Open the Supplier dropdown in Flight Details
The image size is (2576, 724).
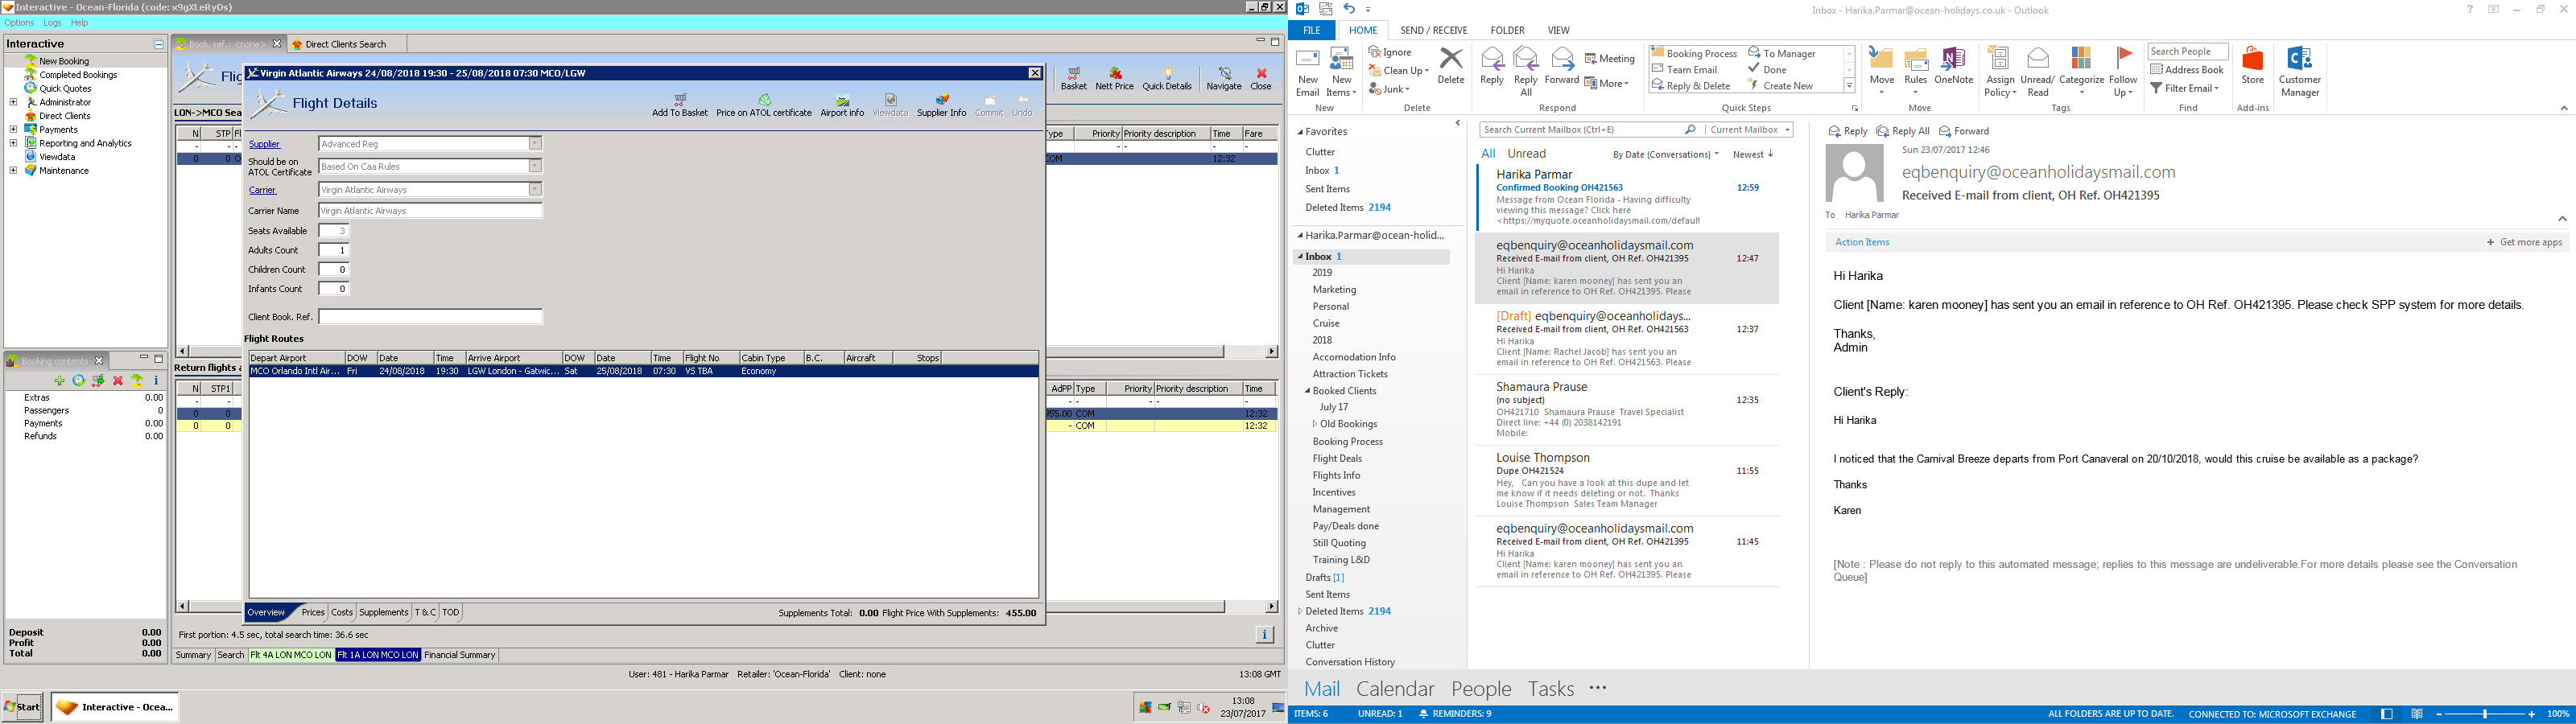[x=535, y=144]
